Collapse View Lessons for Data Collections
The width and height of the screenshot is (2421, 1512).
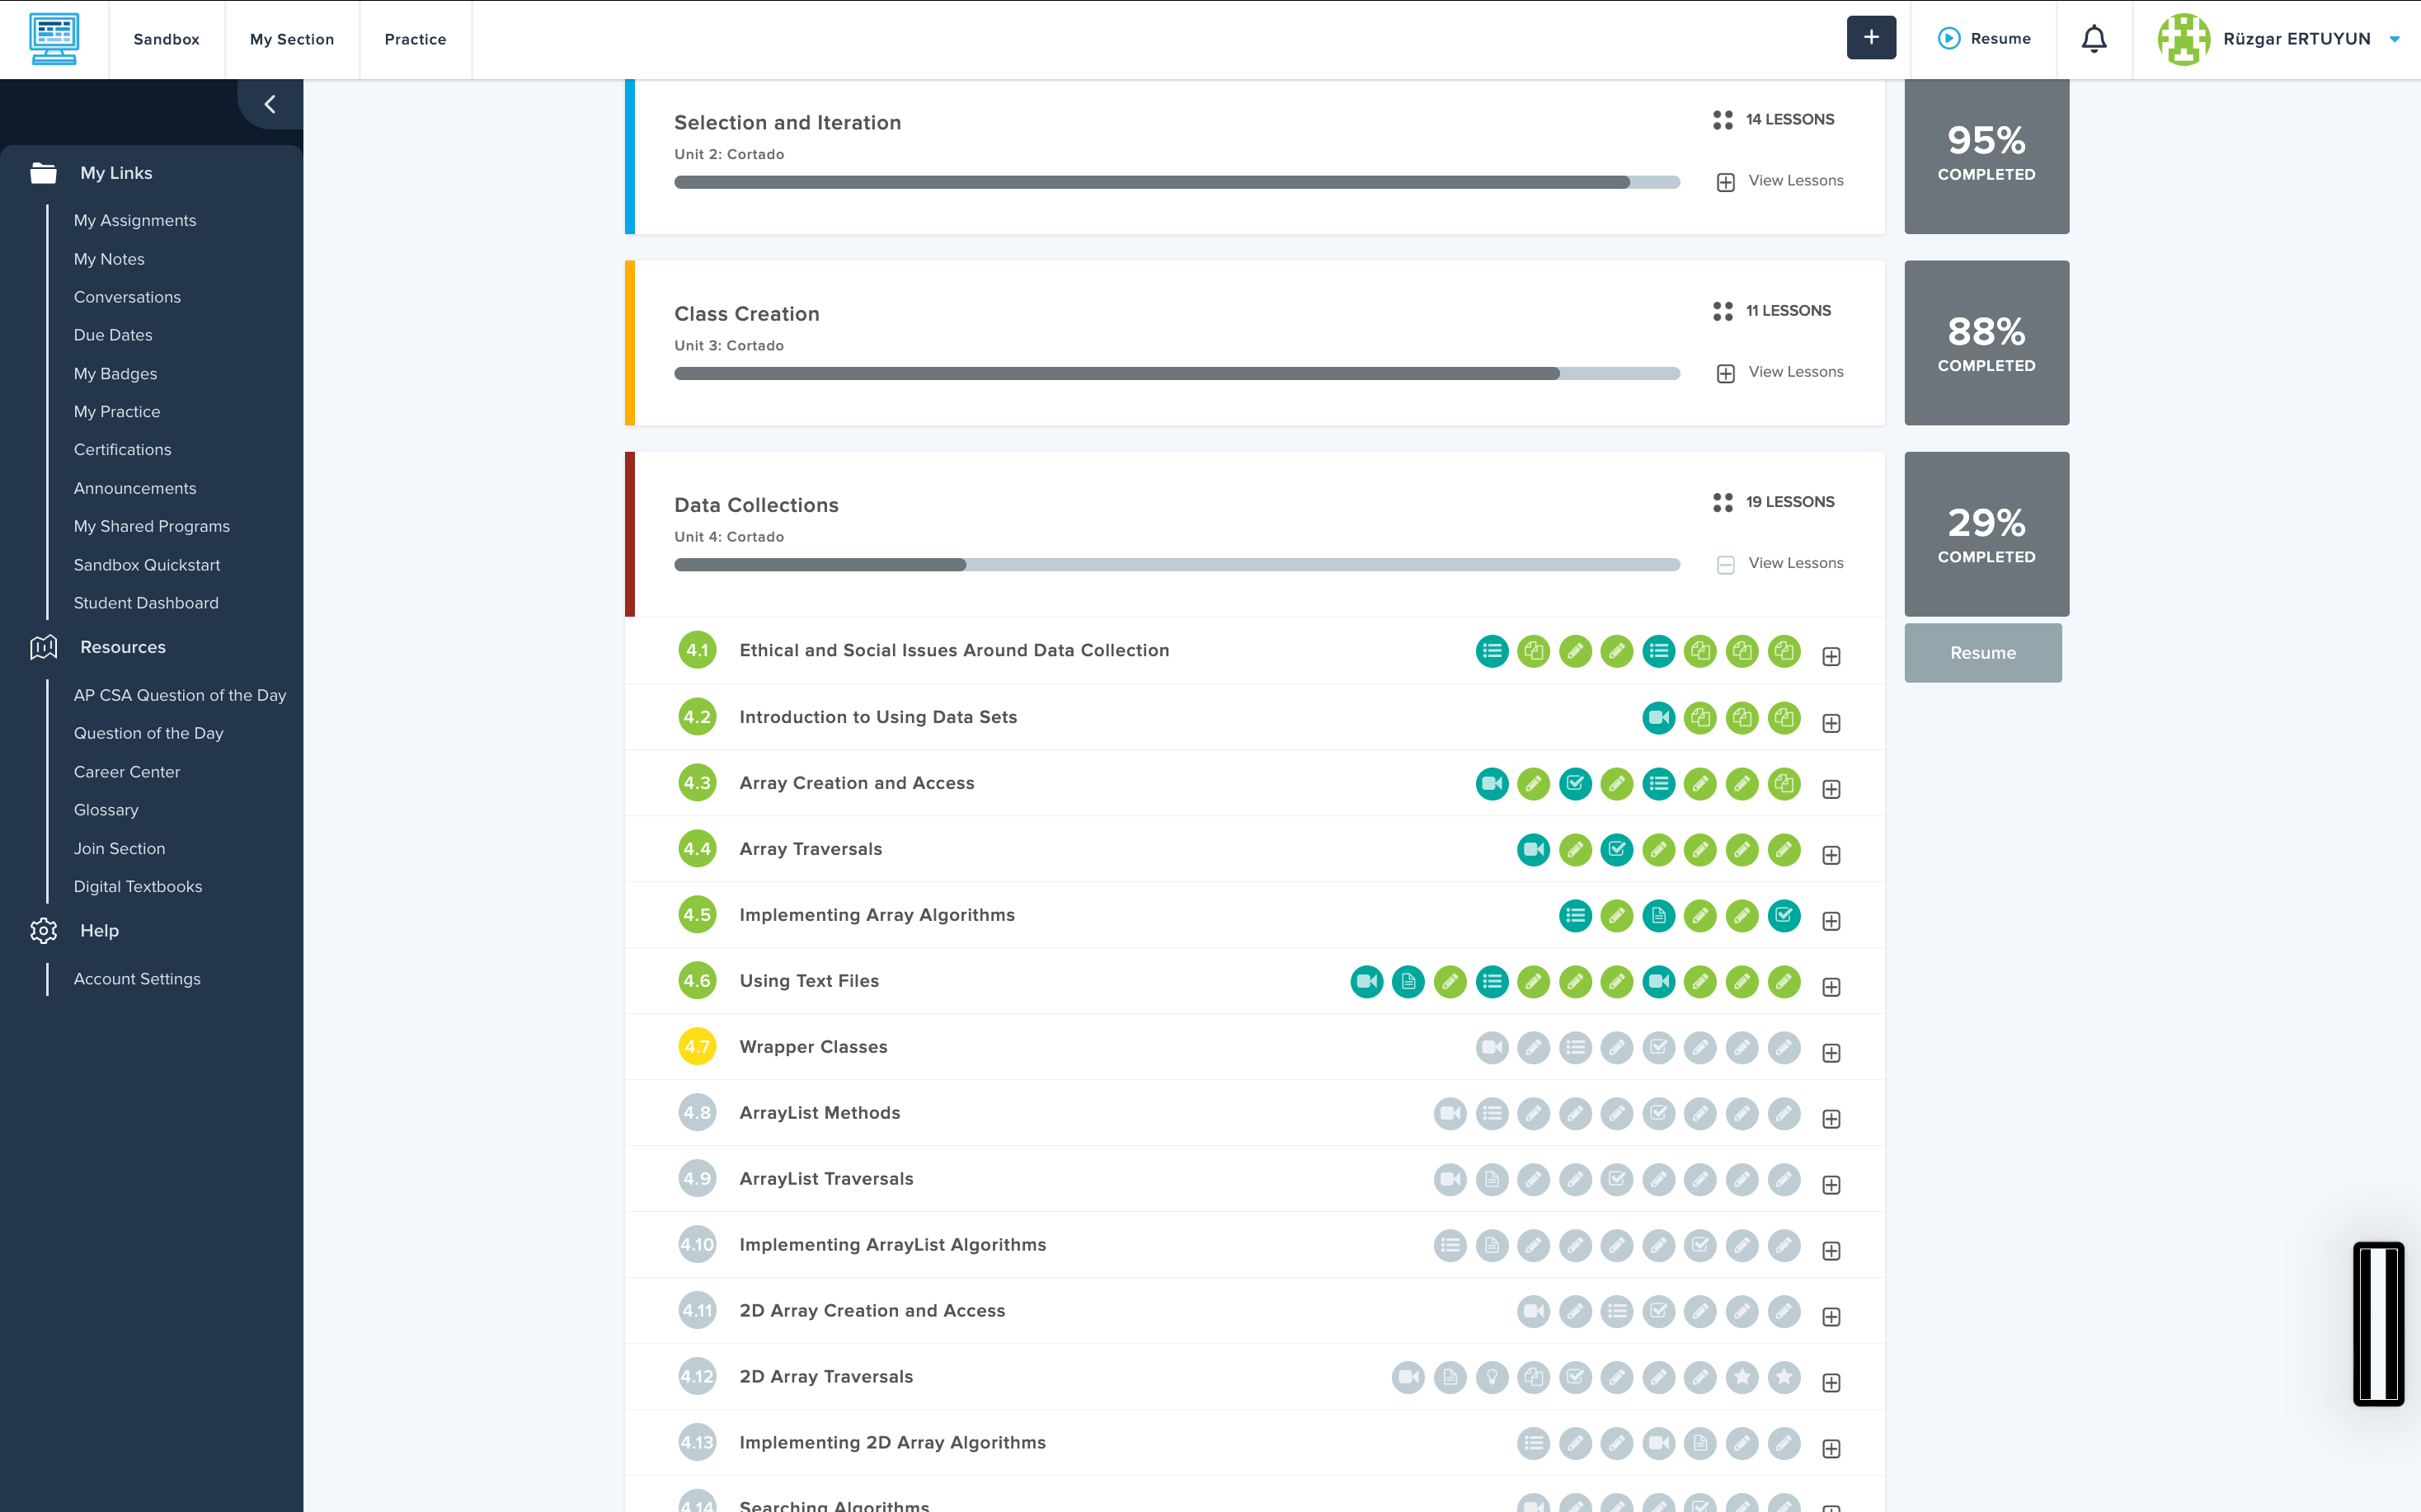pos(1780,564)
